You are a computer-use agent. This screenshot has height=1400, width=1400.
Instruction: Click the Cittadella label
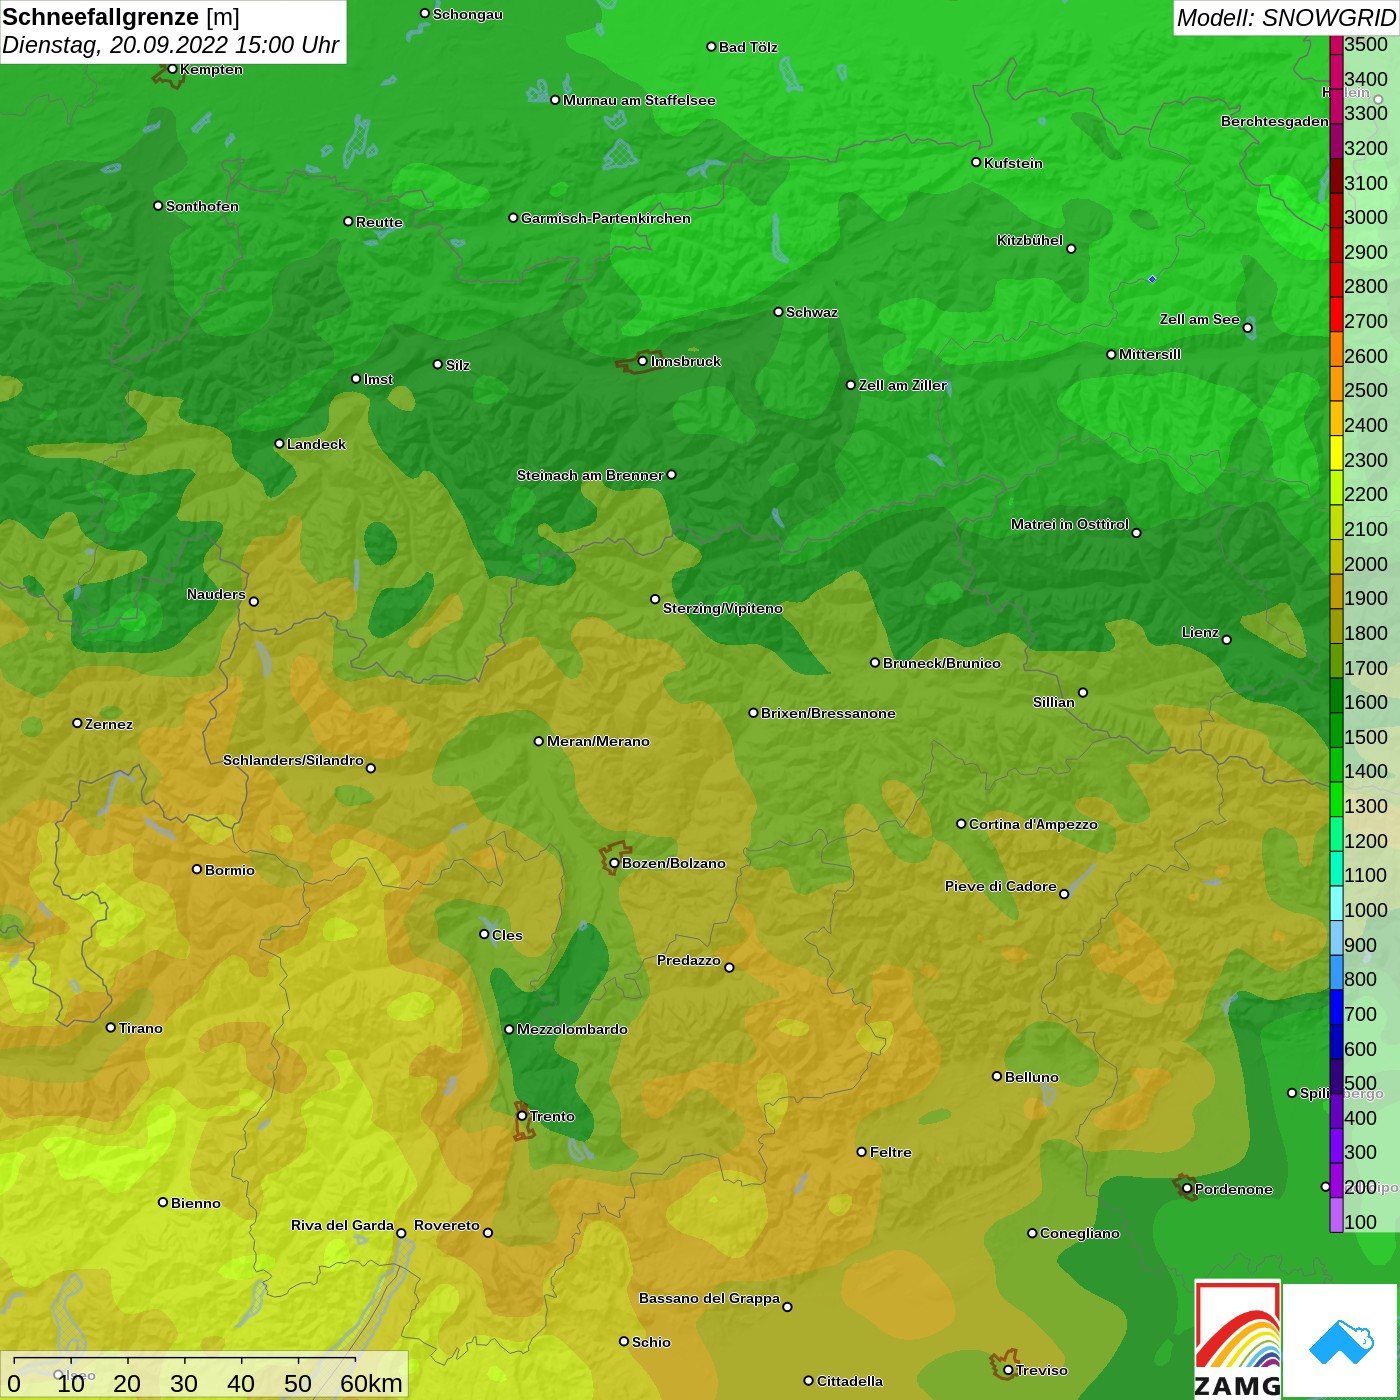850,1381
